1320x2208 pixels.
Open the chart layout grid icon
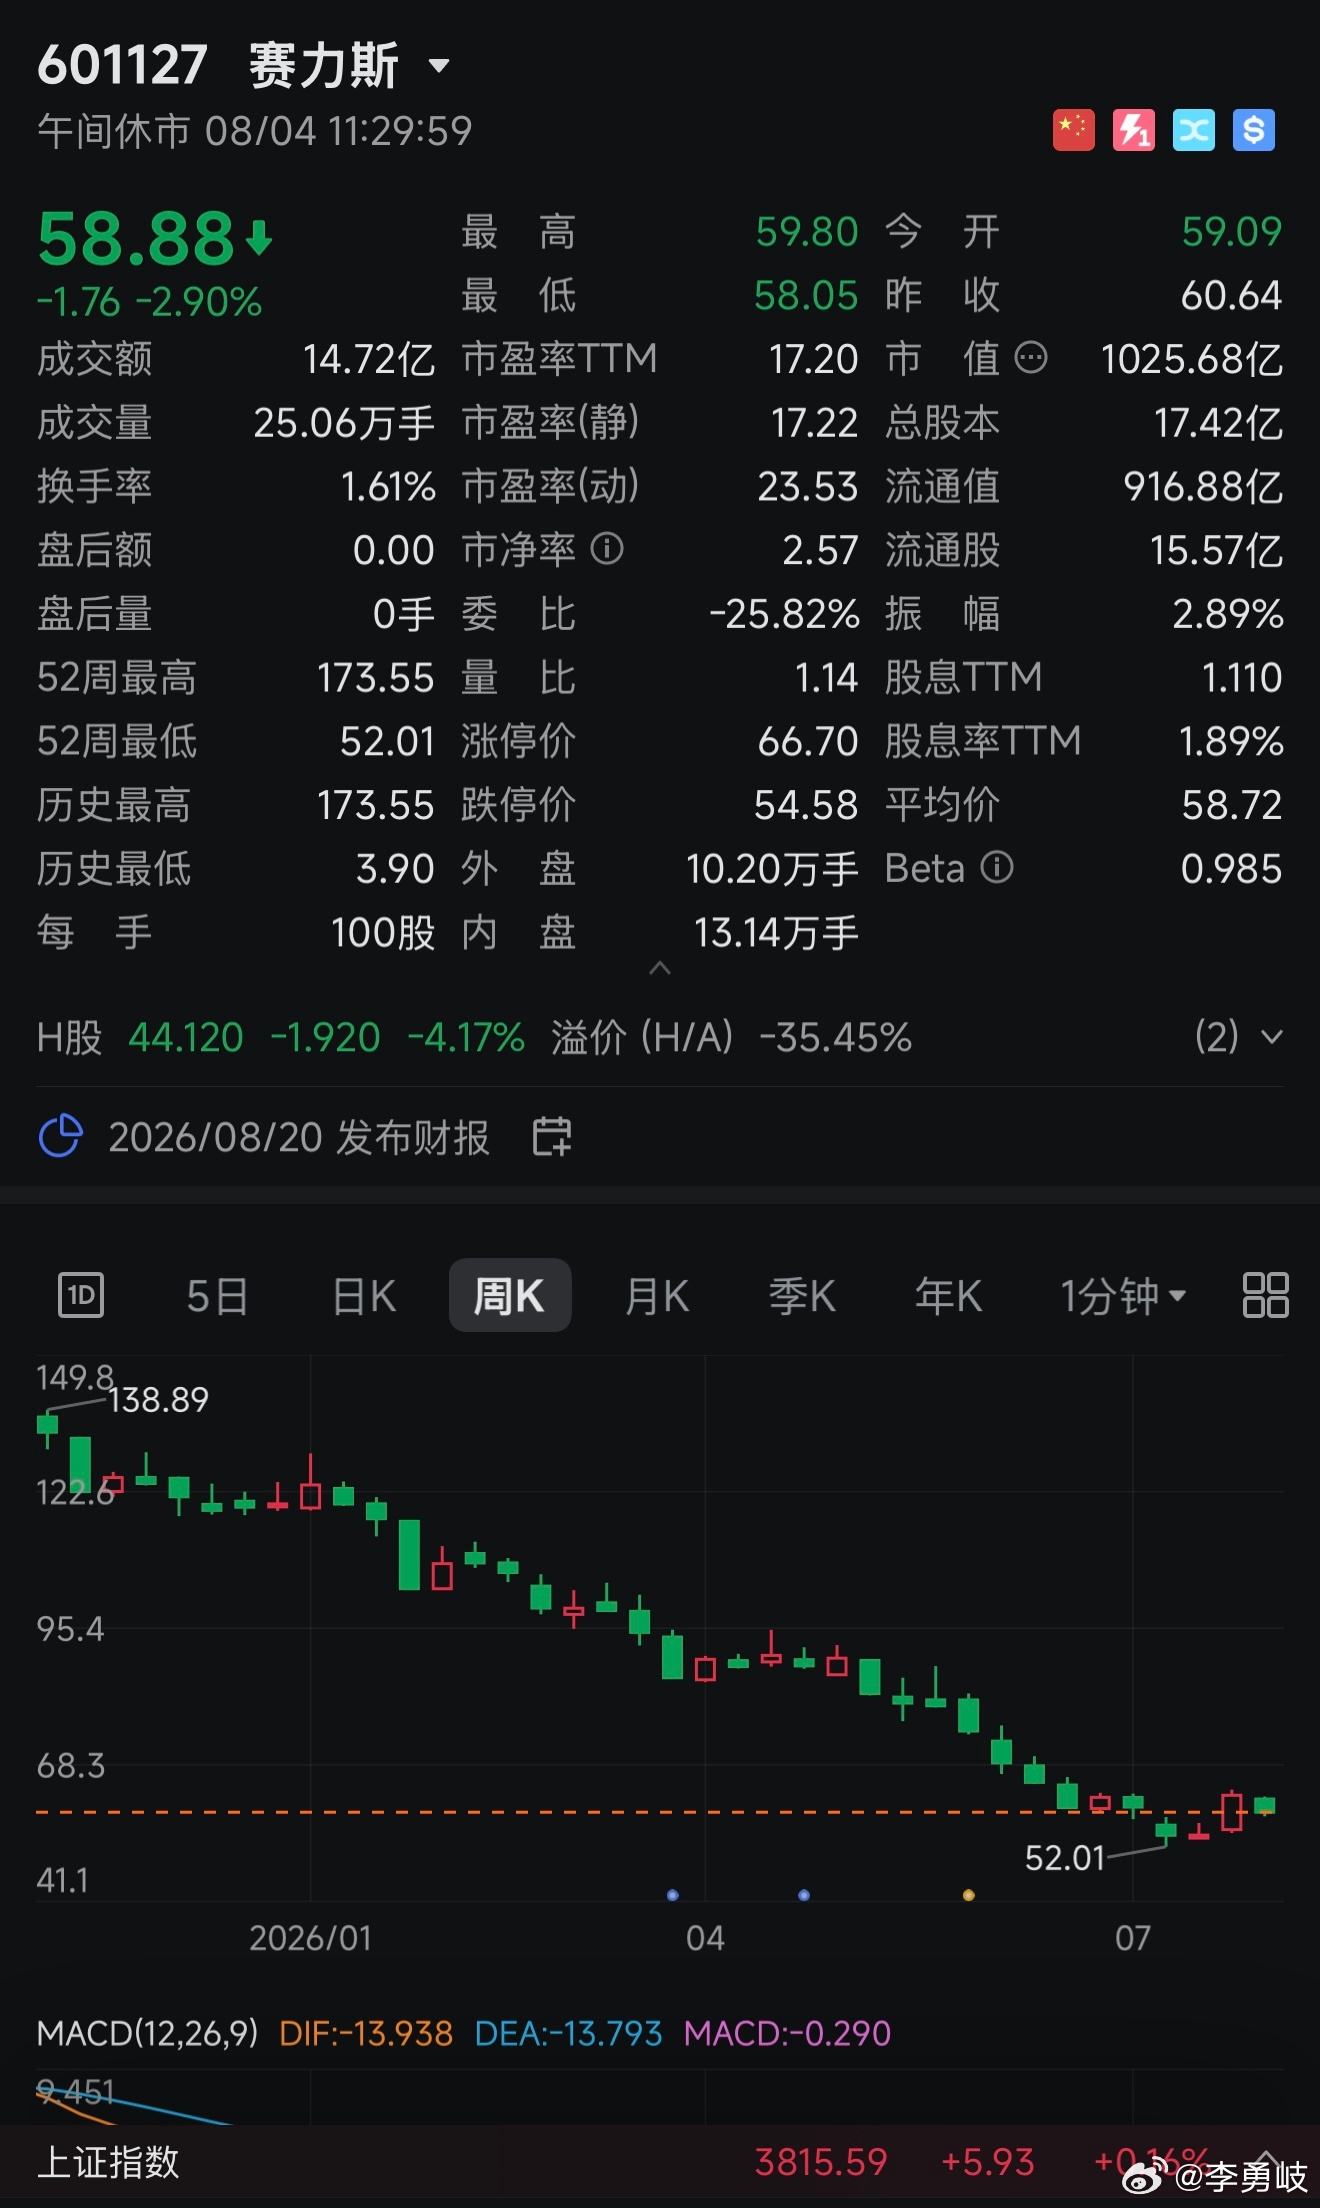click(x=1265, y=1296)
